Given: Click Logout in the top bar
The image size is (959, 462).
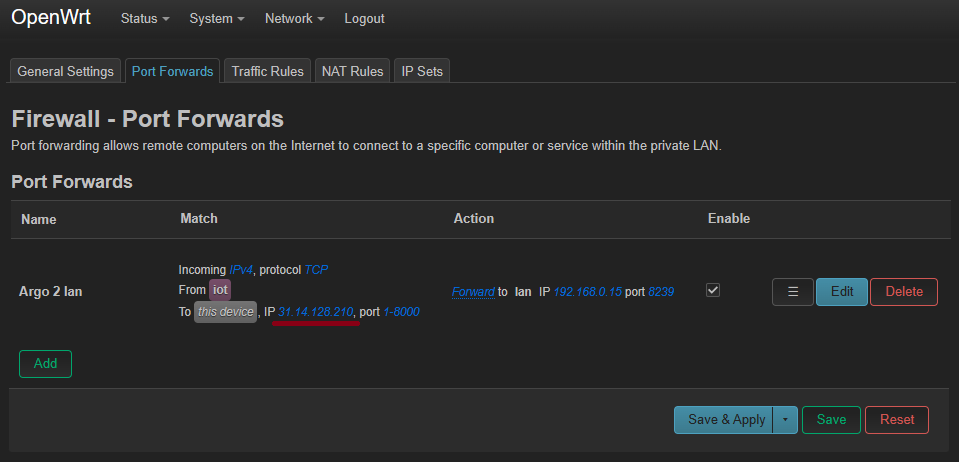Looking at the screenshot, I should point(364,19).
